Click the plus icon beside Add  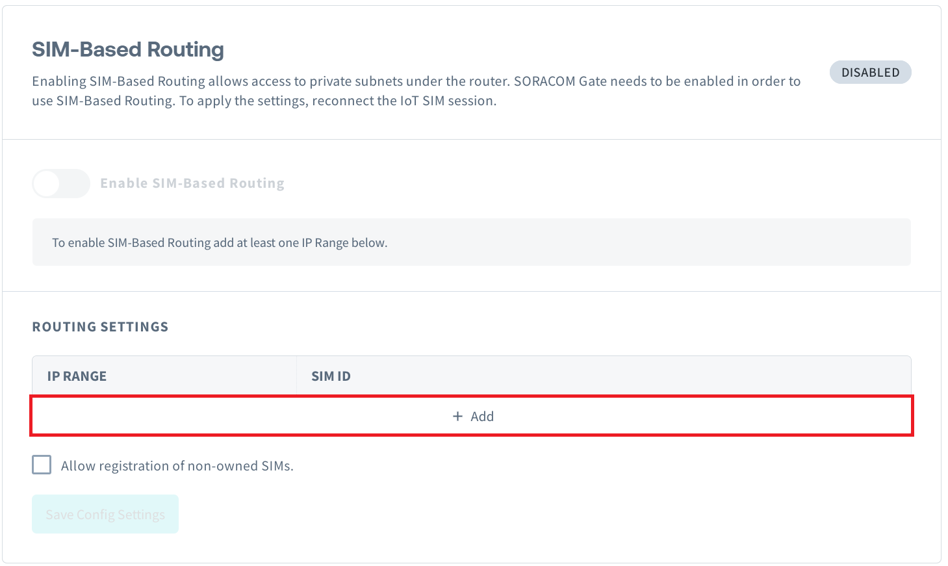pos(458,416)
